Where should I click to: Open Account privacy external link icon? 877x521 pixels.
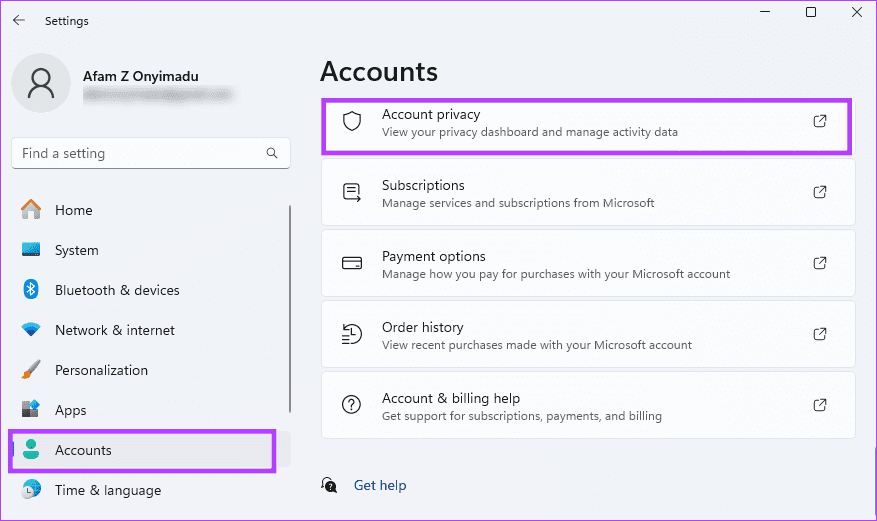[820, 121]
